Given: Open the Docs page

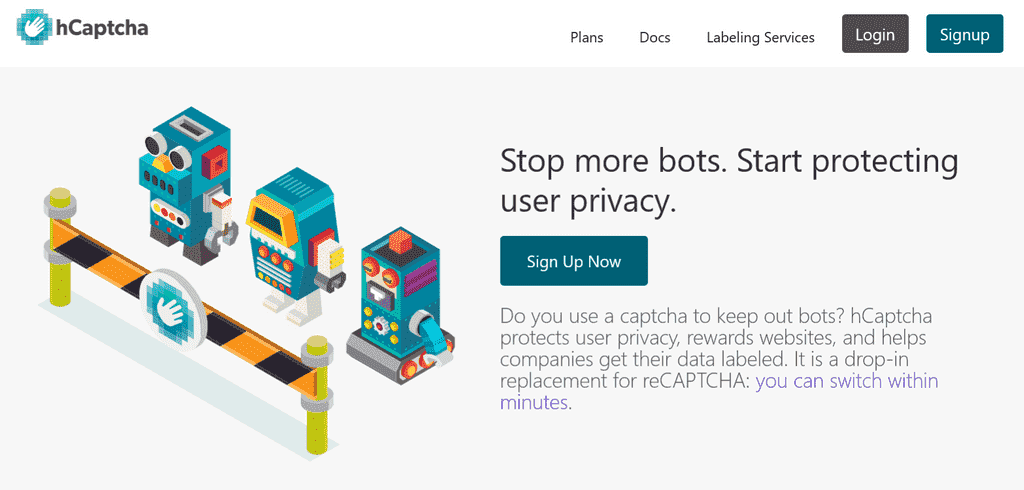Looking at the screenshot, I should [654, 37].
